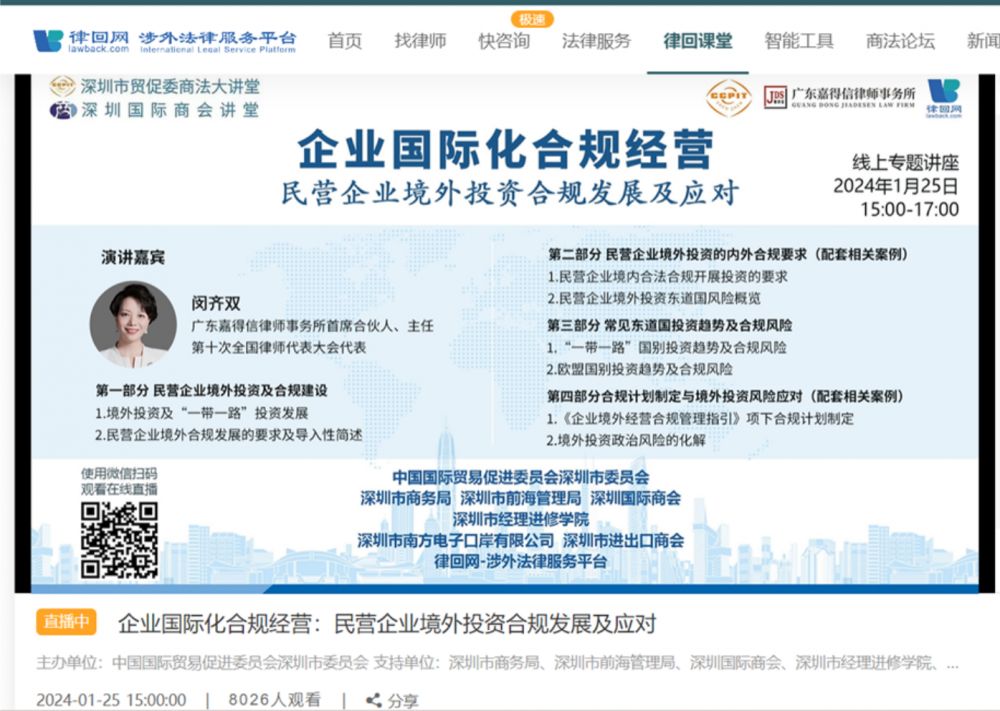Screen dimensions: 1000x711
Task: Open the 首页 menu item
Action: click(345, 41)
